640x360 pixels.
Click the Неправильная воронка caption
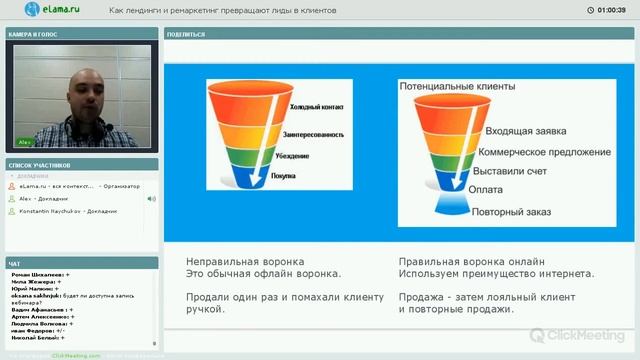pyautogui.click(x=245, y=261)
